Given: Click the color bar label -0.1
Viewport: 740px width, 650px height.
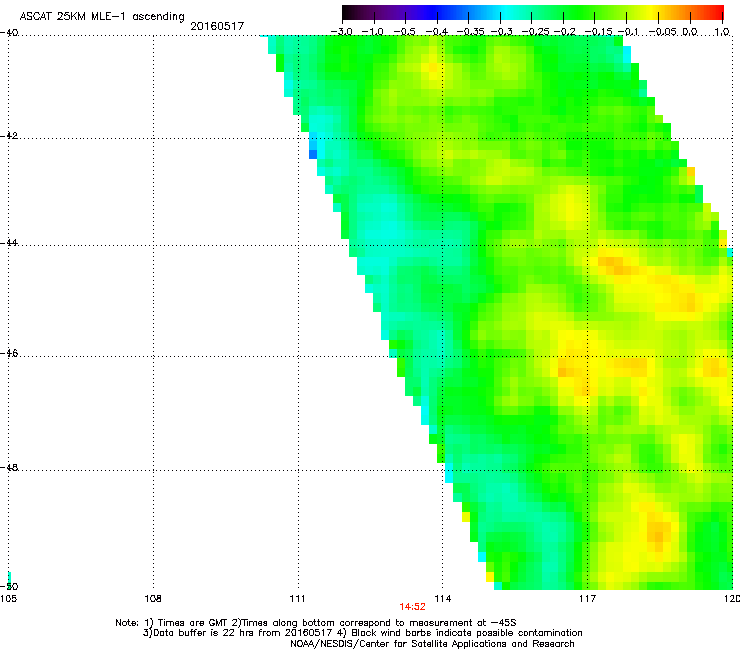Looking at the screenshot, I should point(628,32).
